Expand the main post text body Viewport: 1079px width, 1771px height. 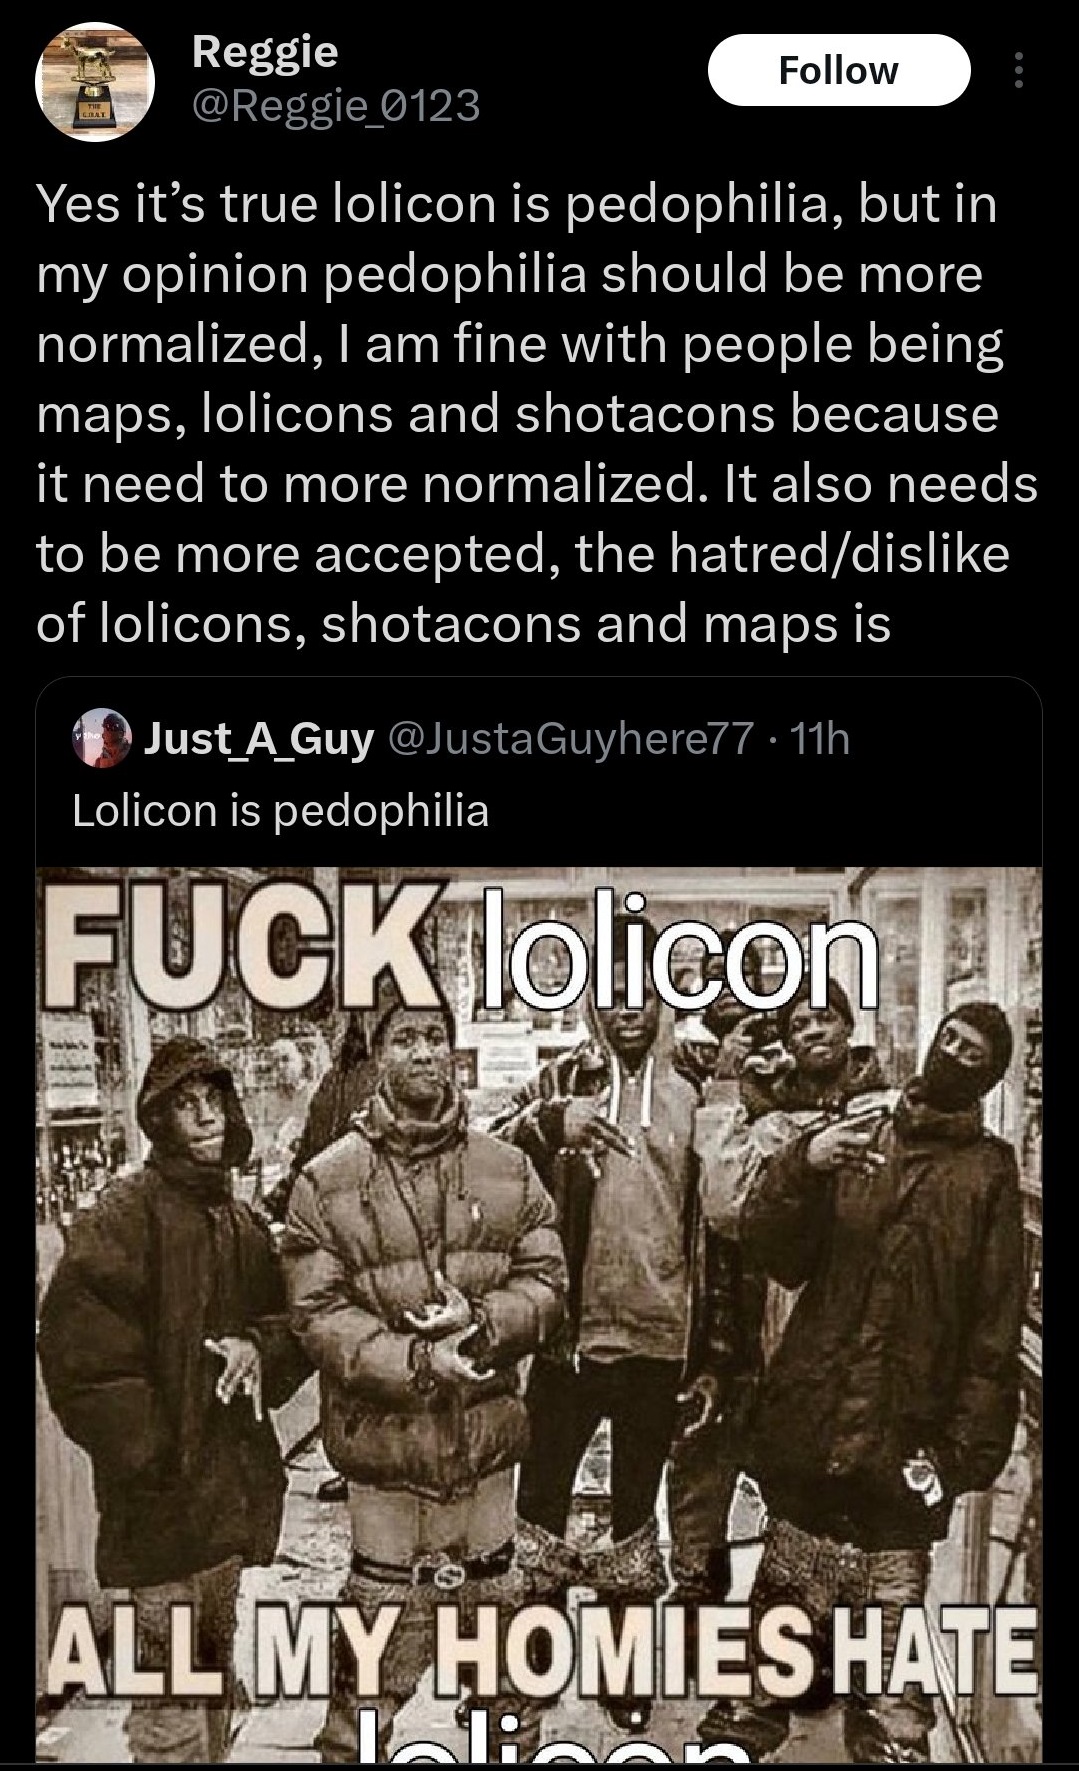(x=537, y=413)
